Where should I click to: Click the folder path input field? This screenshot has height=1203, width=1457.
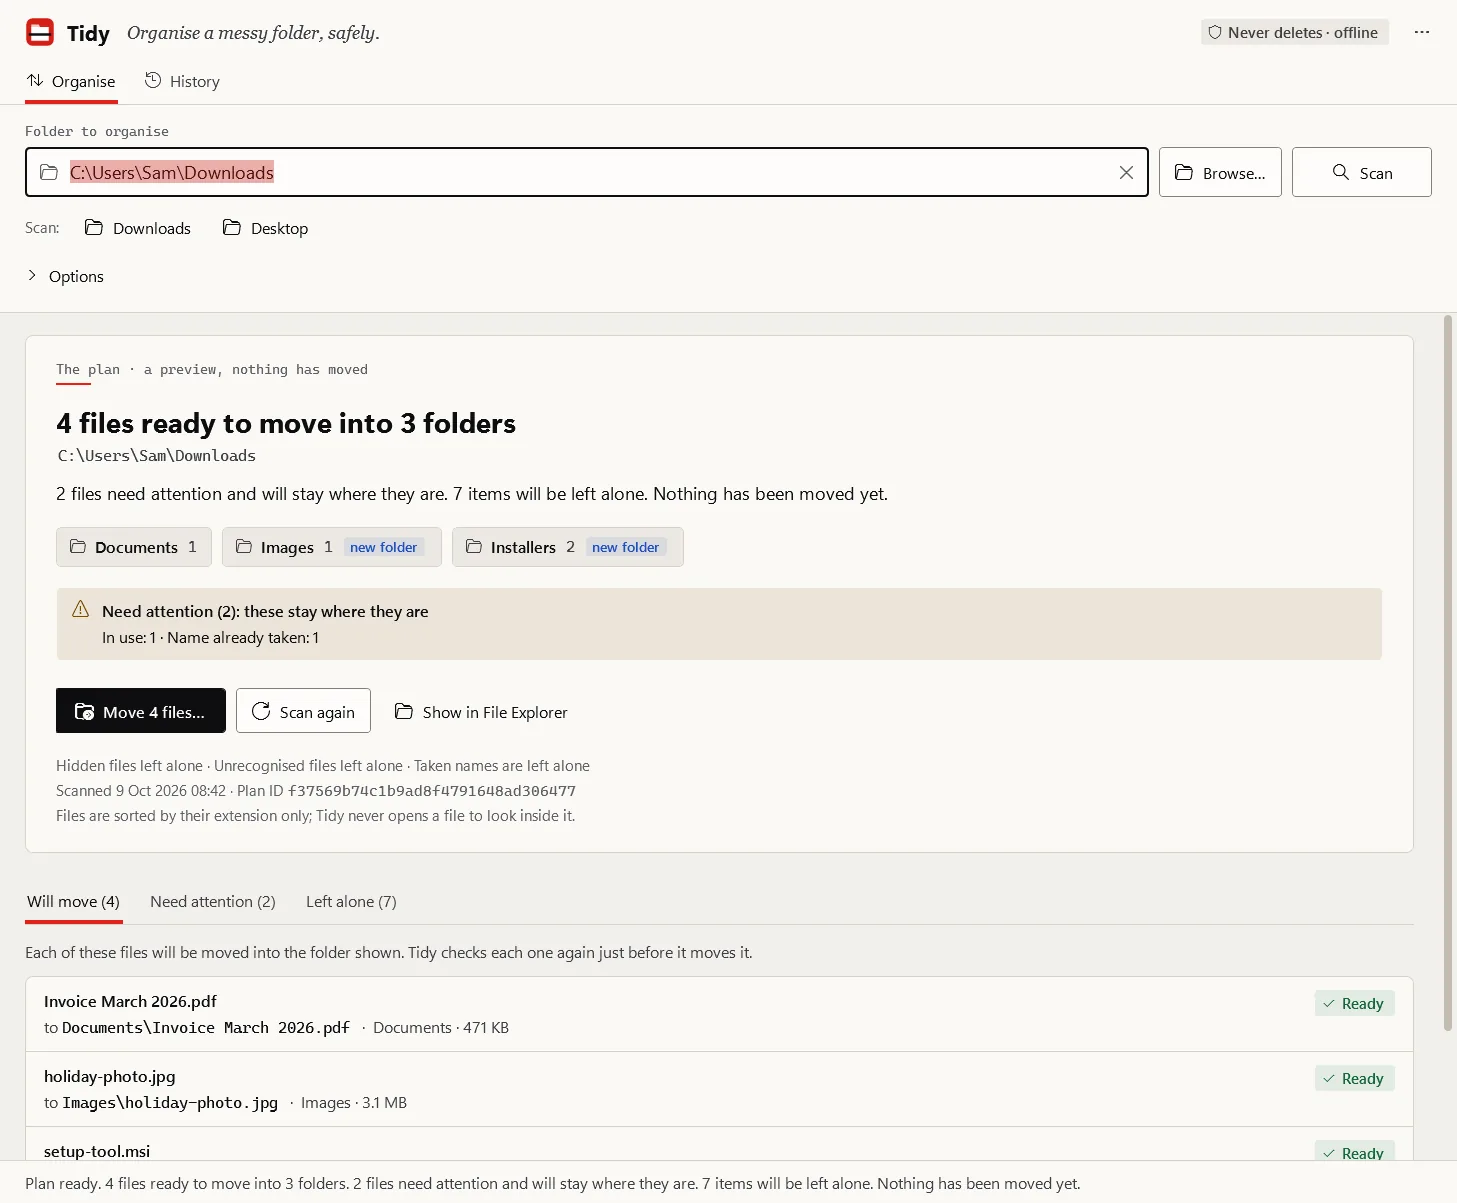pyautogui.click(x=587, y=173)
